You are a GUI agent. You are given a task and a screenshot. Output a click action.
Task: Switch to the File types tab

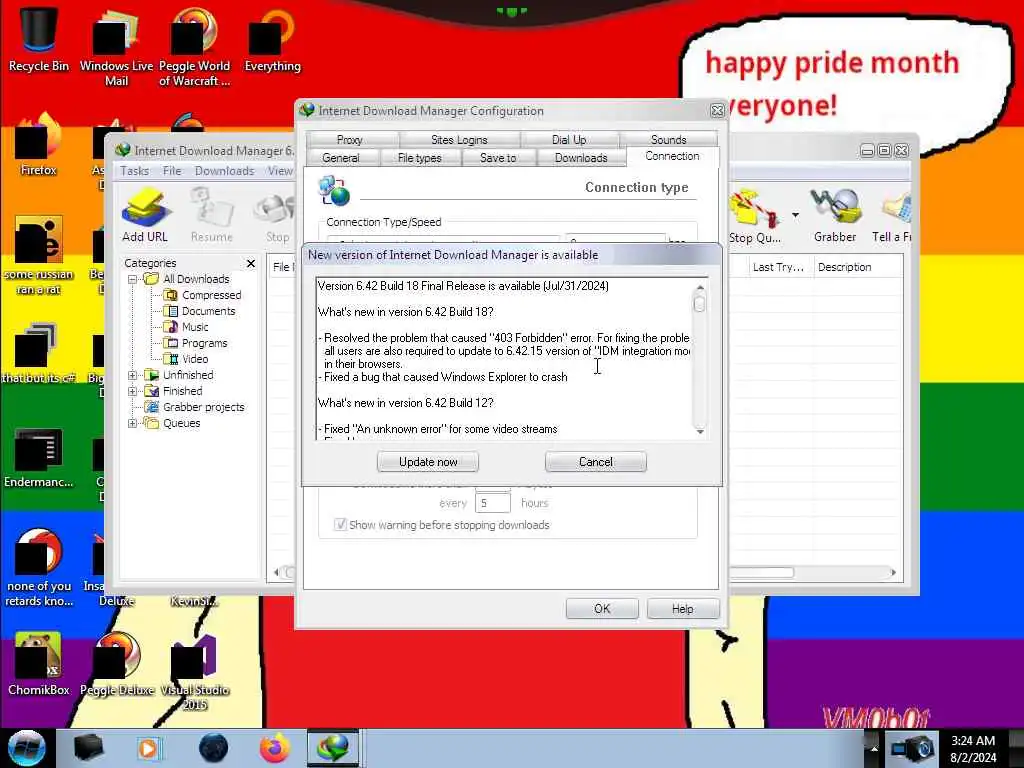pos(419,157)
